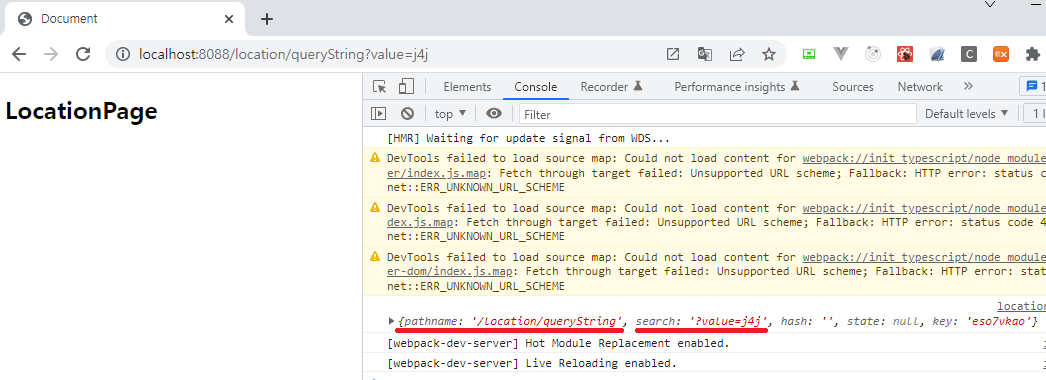The image size is (1046, 380).
Task: Show more DevTools tabs
Action: 969,87
